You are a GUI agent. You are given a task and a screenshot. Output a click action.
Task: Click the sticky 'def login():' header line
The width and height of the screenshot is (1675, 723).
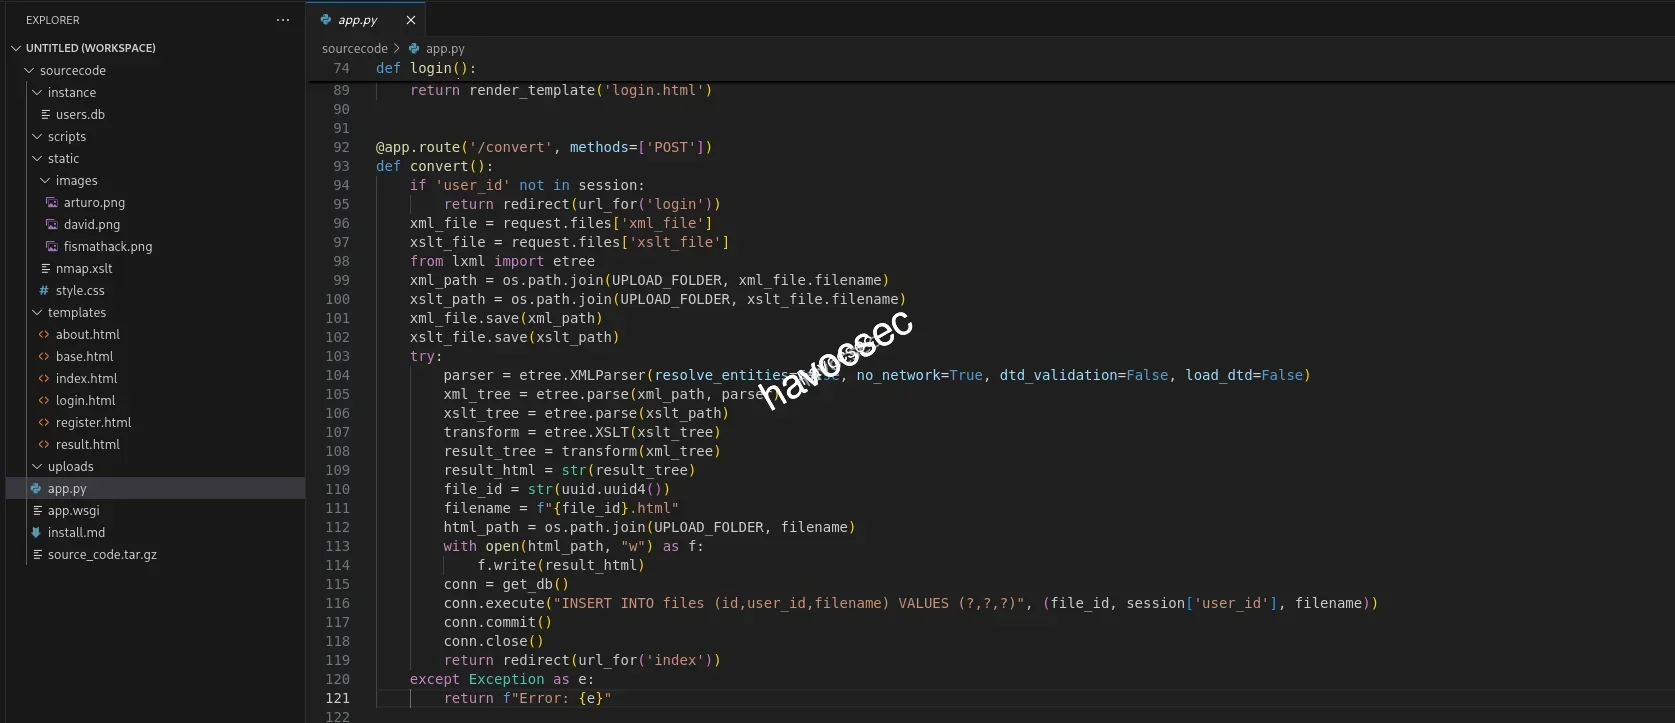pos(426,68)
